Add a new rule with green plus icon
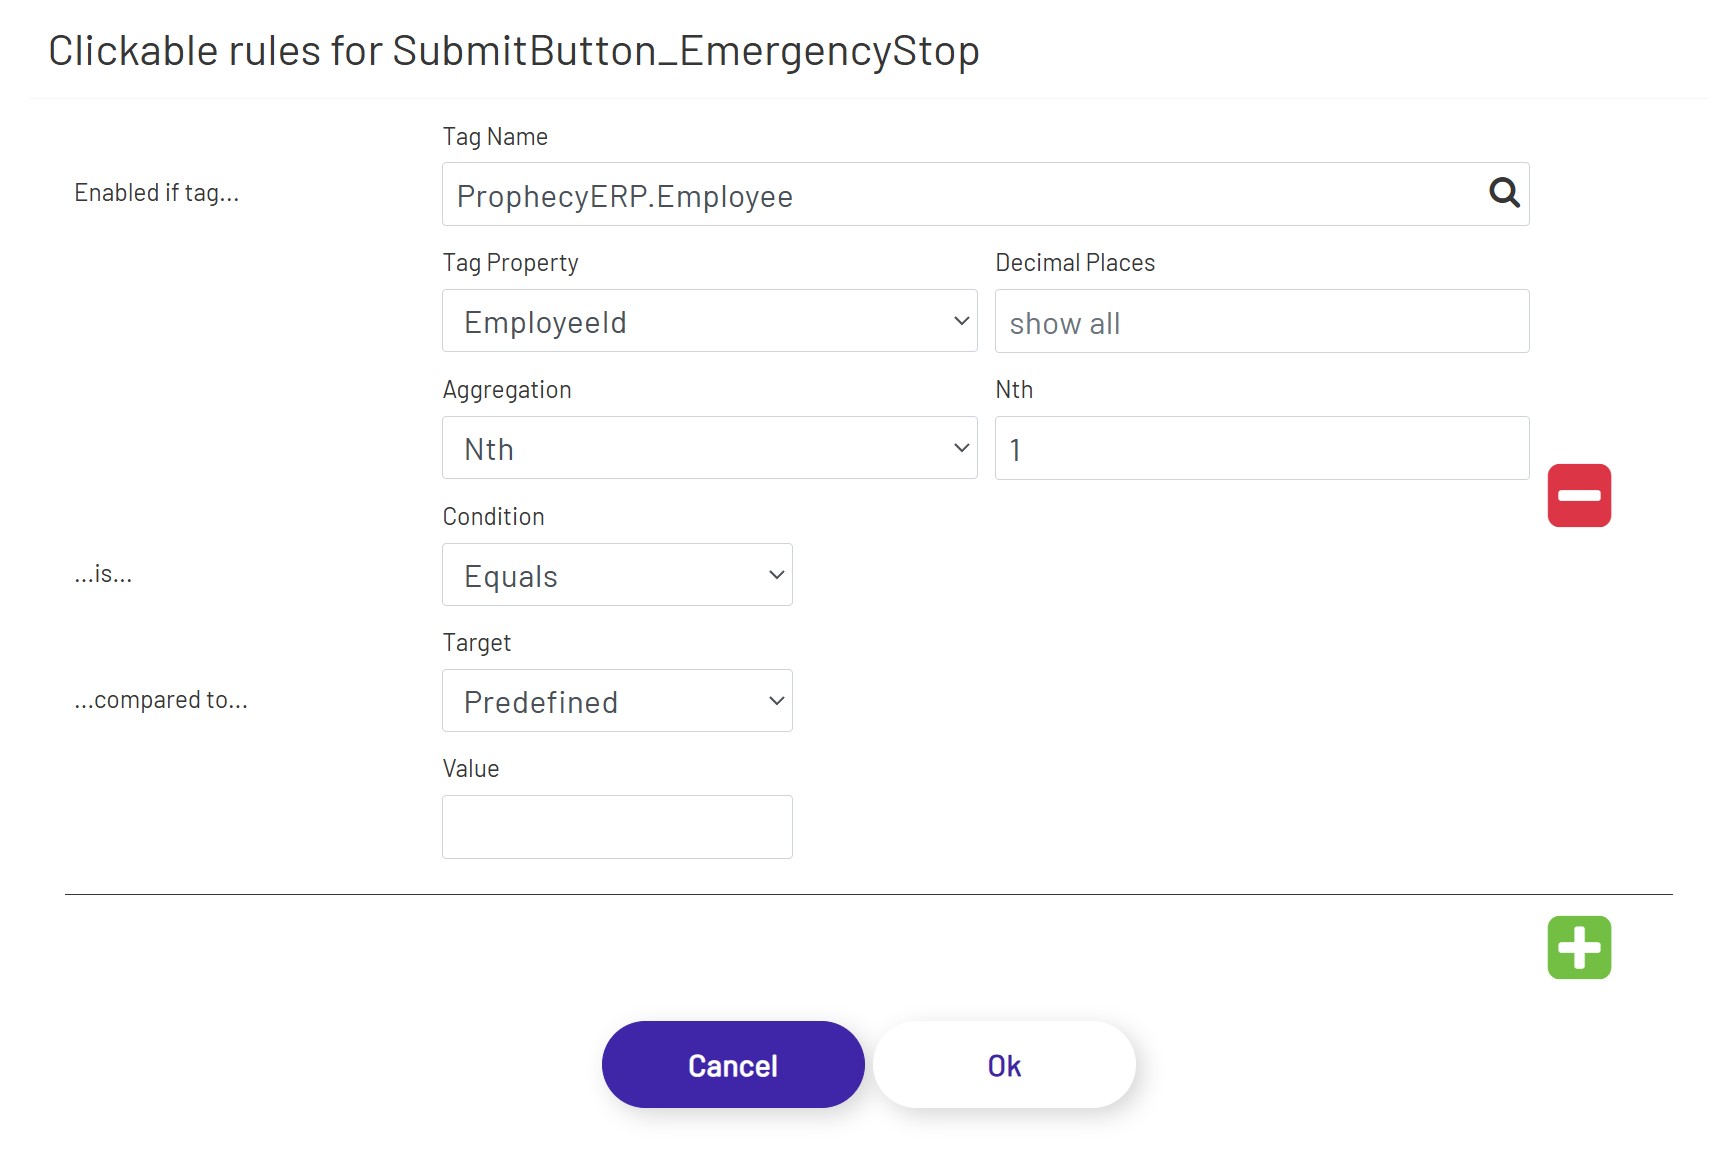The height and width of the screenshot is (1151, 1736). tap(1579, 946)
